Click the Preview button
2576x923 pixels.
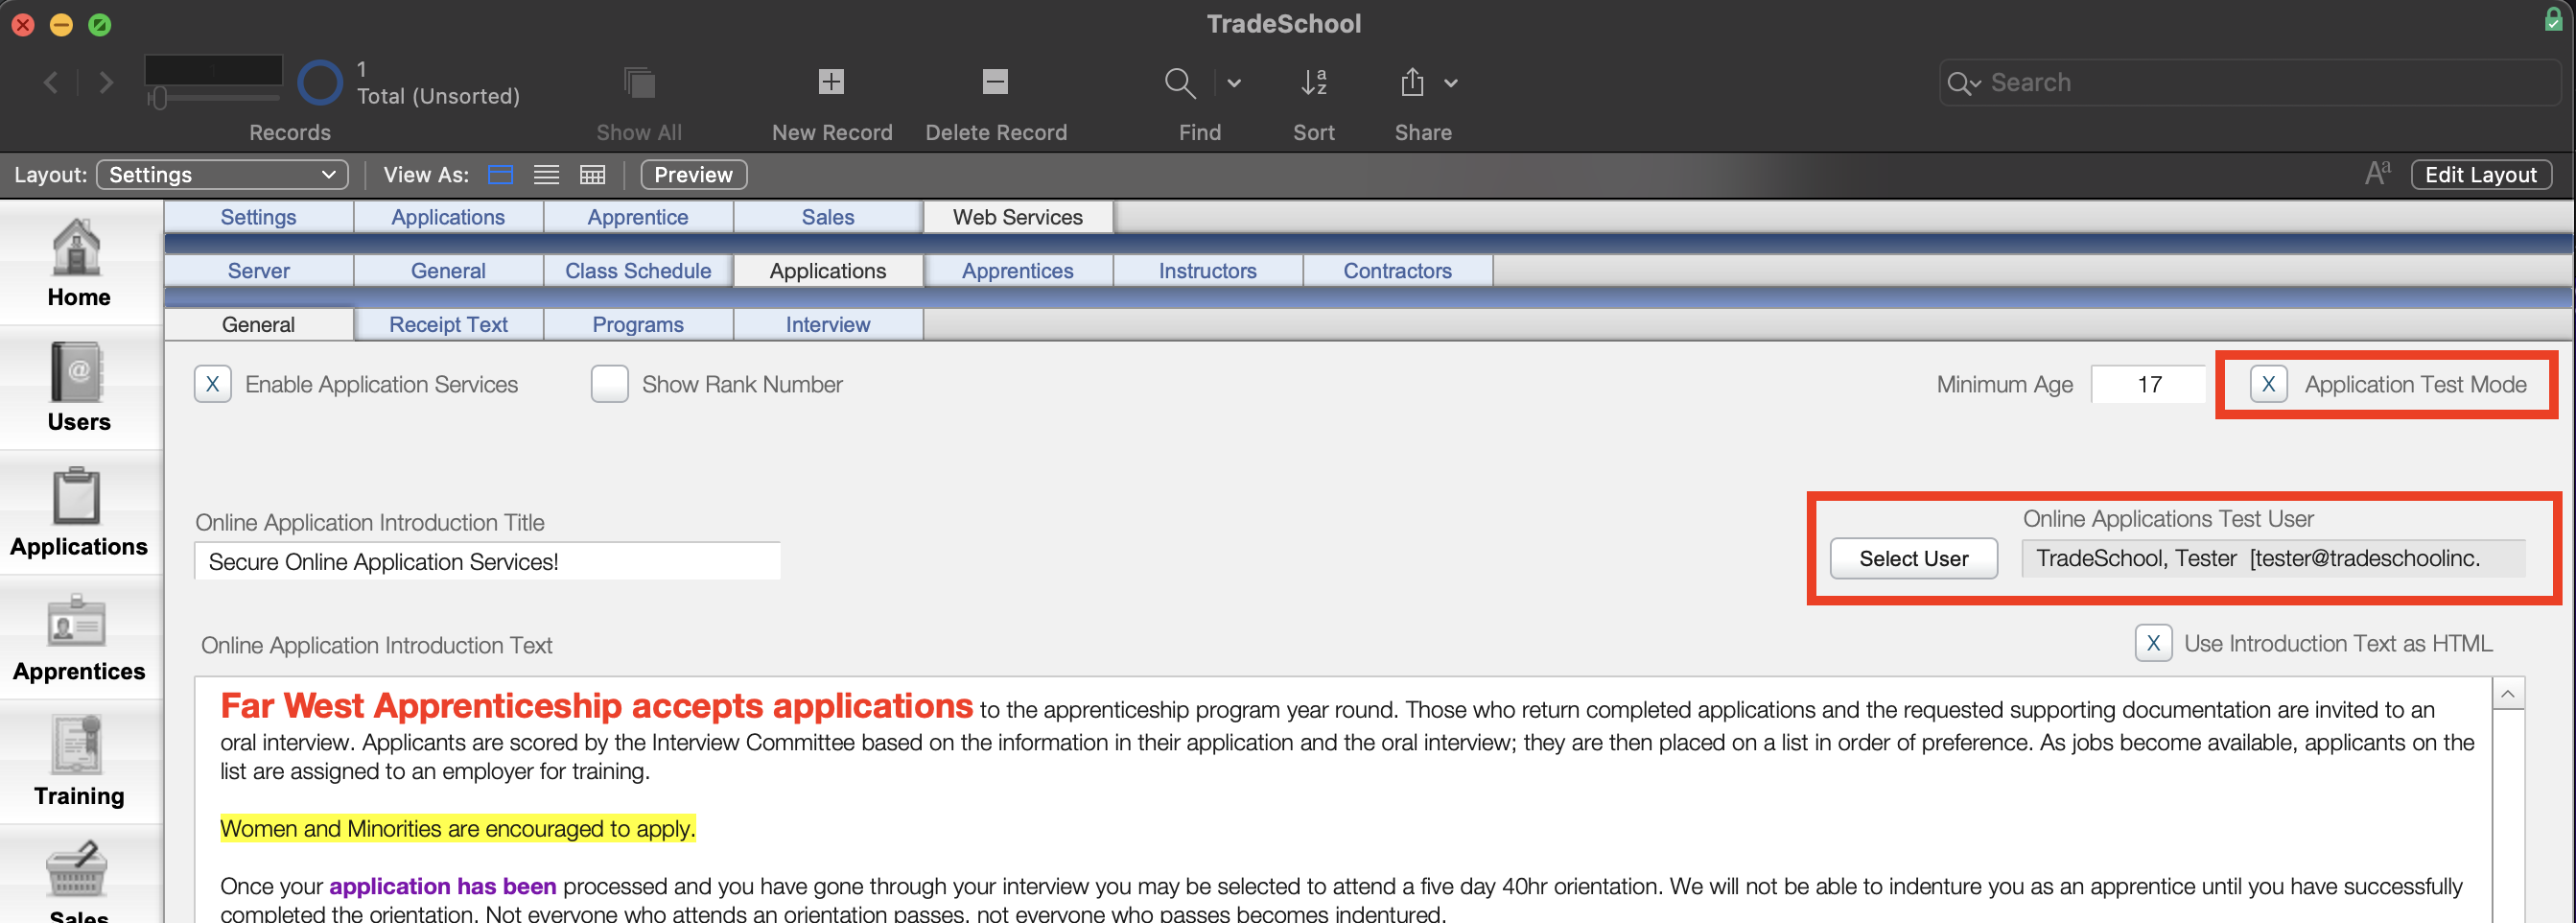[x=694, y=175]
